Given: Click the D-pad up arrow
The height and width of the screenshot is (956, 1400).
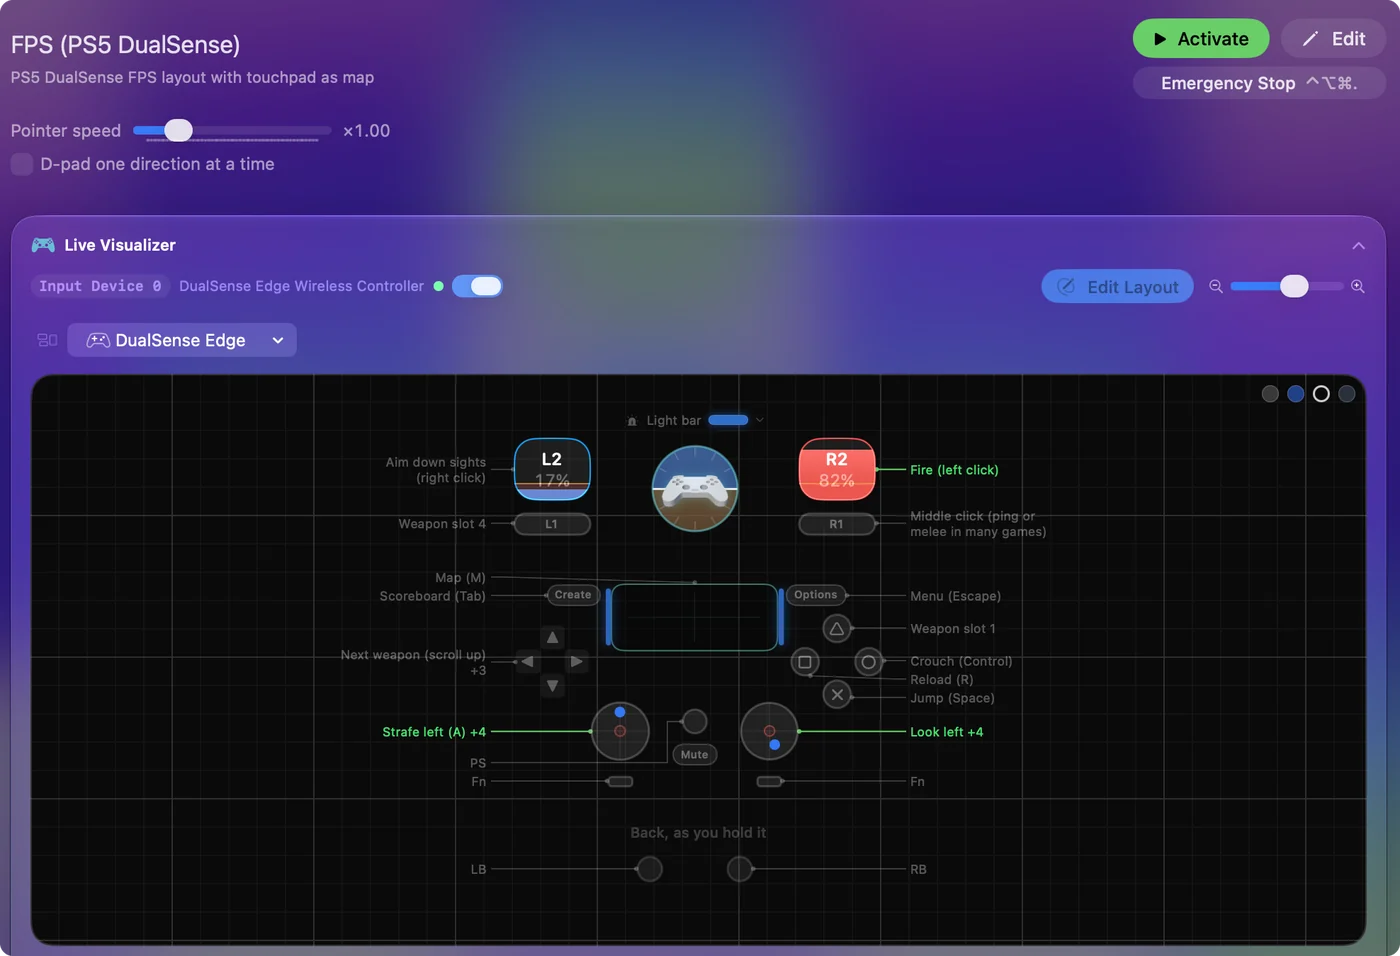Looking at the screenshot, I should 552,637.
